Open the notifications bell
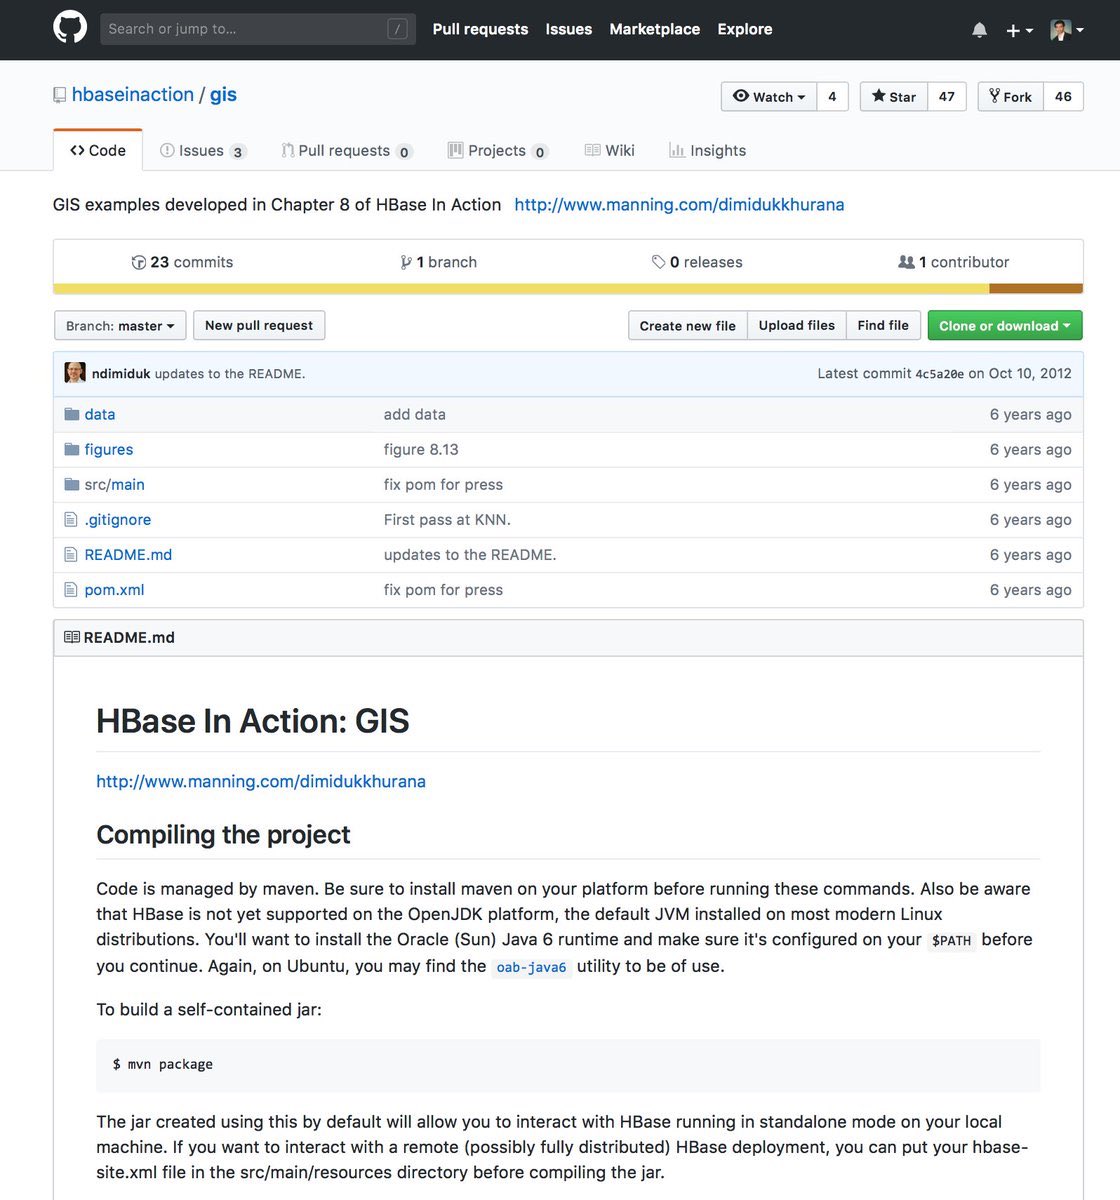 coord(979,30)
